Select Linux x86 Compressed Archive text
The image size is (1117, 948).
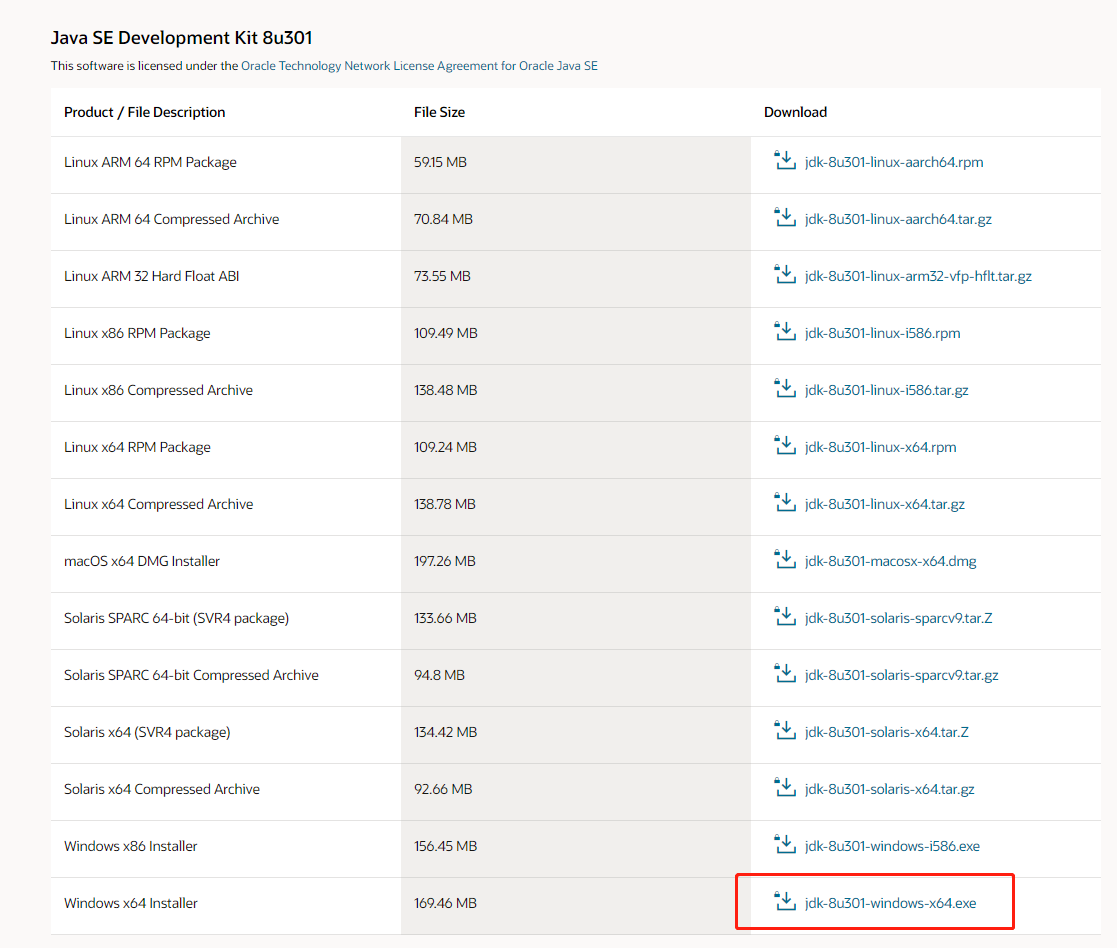(158, 390)
